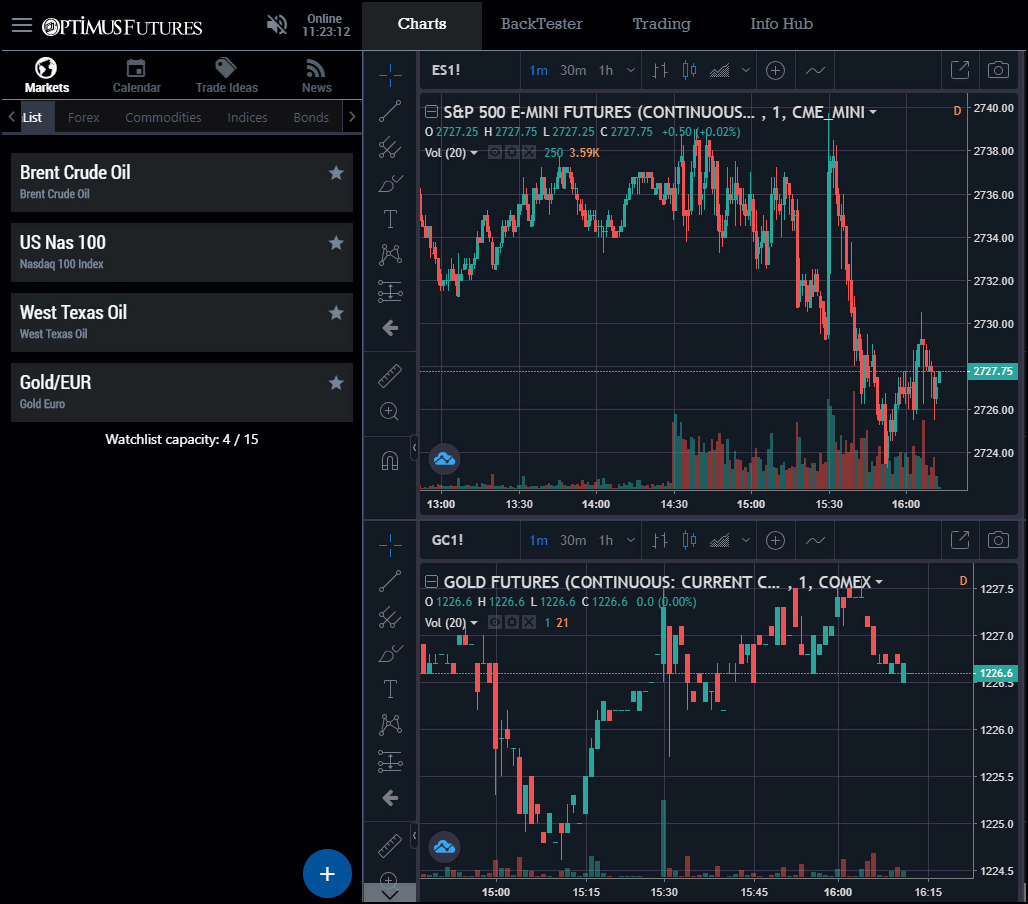Set ES1! chart to 1h interval
The width and height of the screenshot is (1028, 904).
coord(606,70)
